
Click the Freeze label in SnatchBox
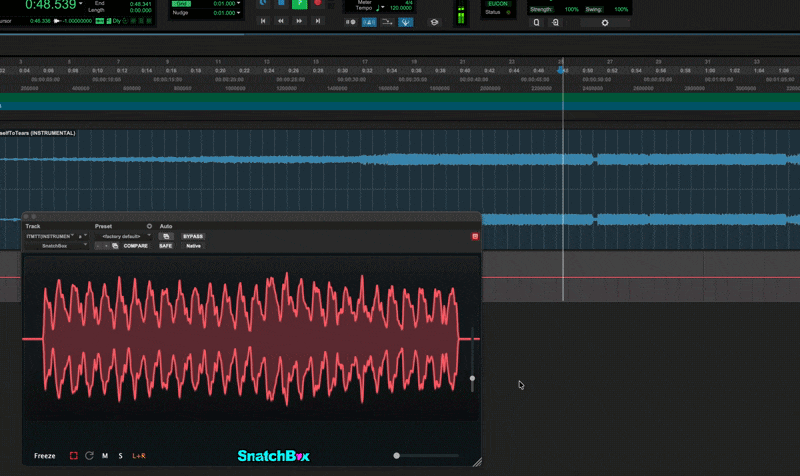(45, 456)
